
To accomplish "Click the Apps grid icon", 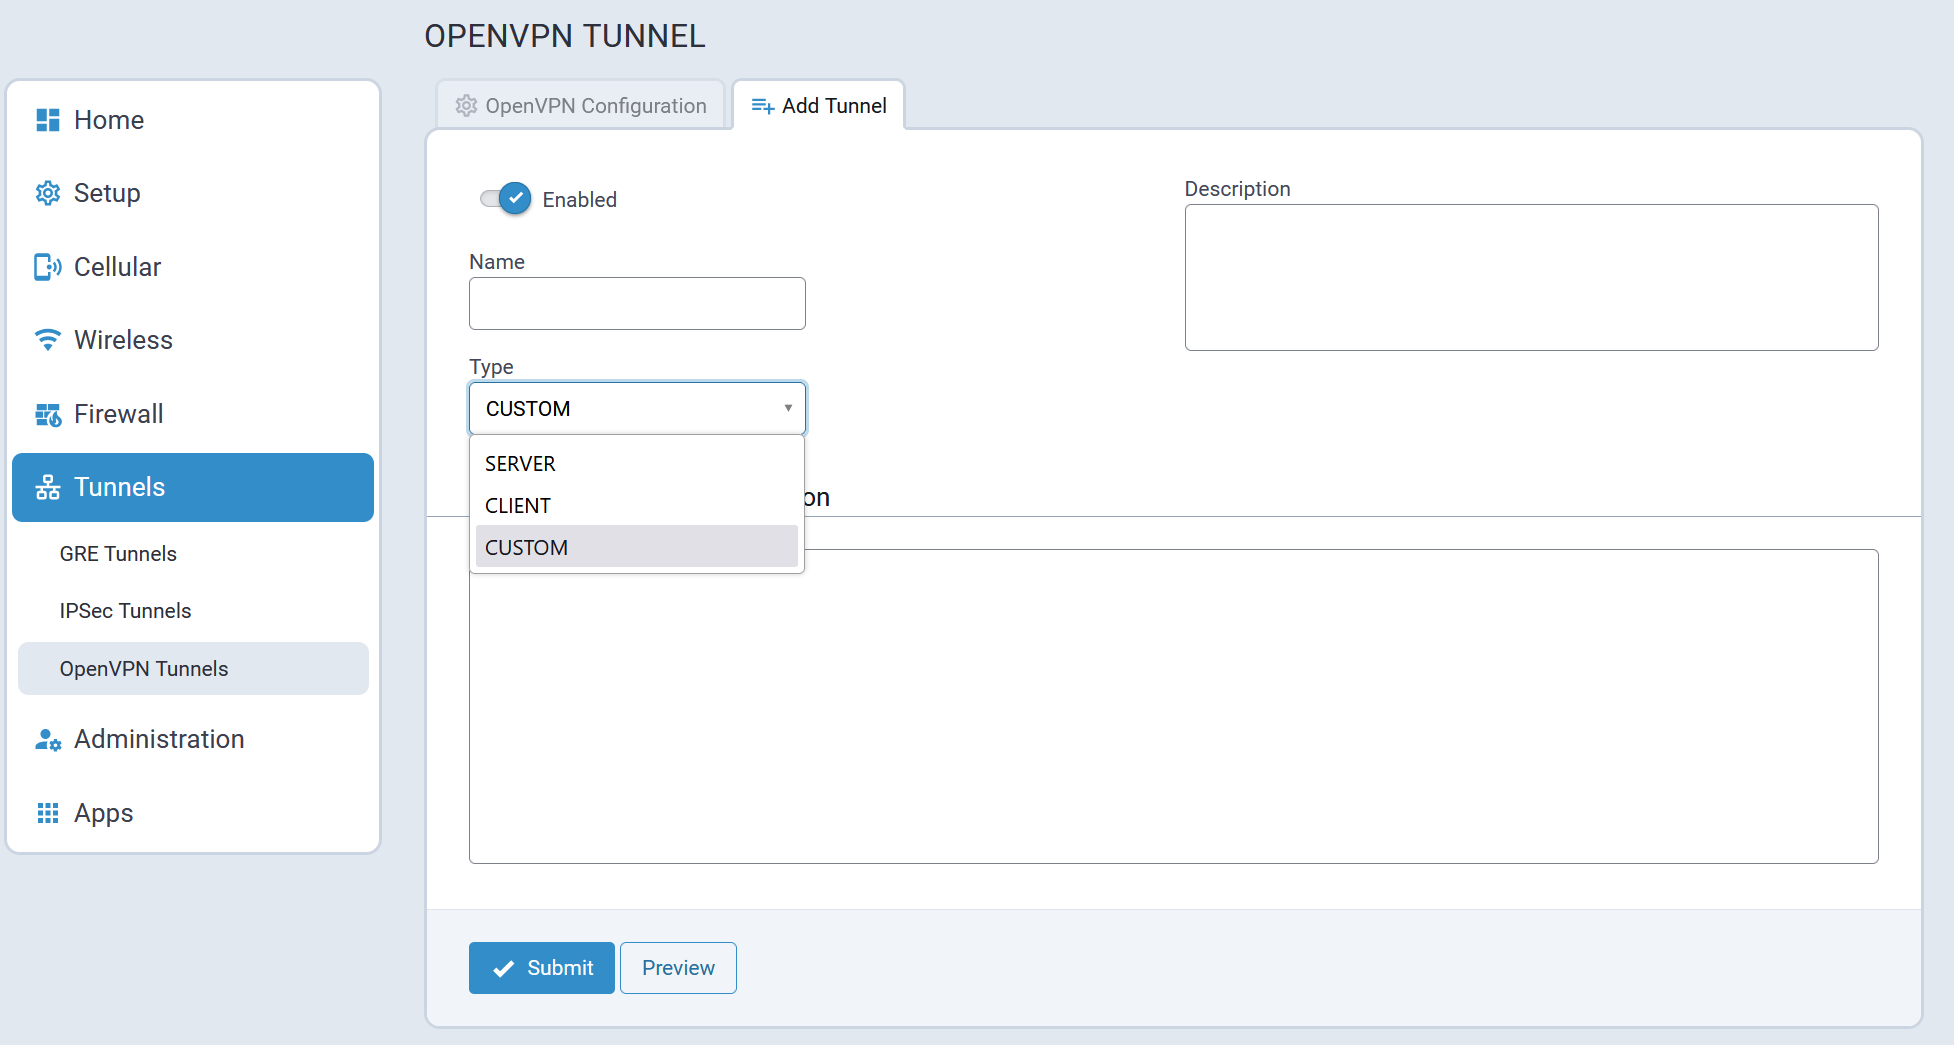I will tap(47, 813).
